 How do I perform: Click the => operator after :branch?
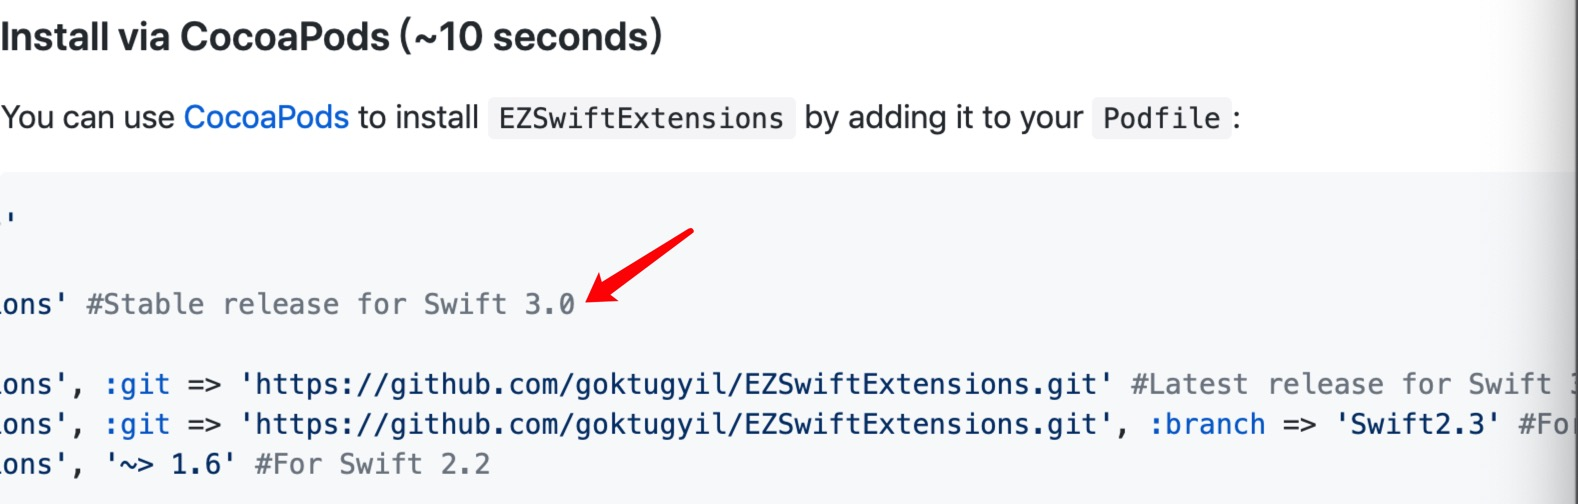[1299, 424]
